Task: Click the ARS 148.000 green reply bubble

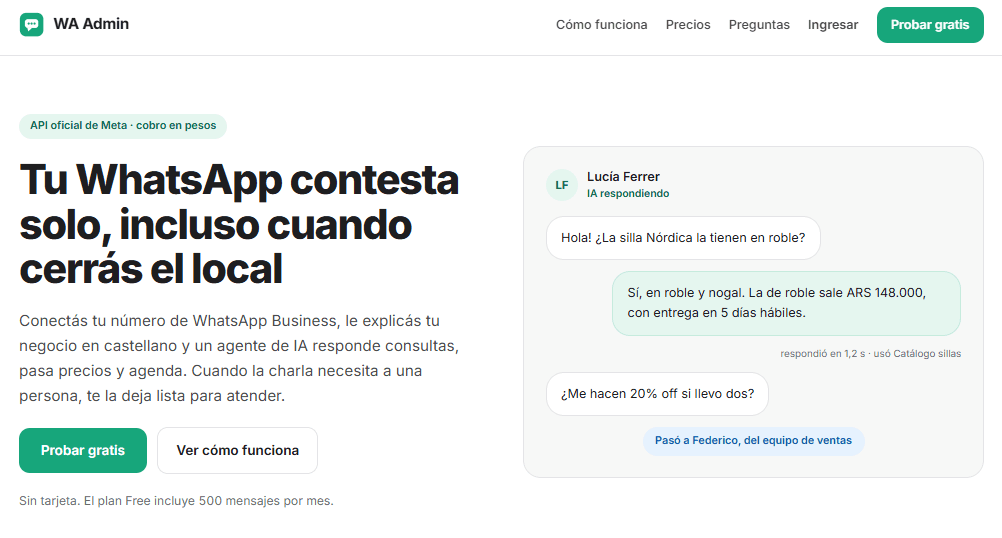Action: pos(786,303)
